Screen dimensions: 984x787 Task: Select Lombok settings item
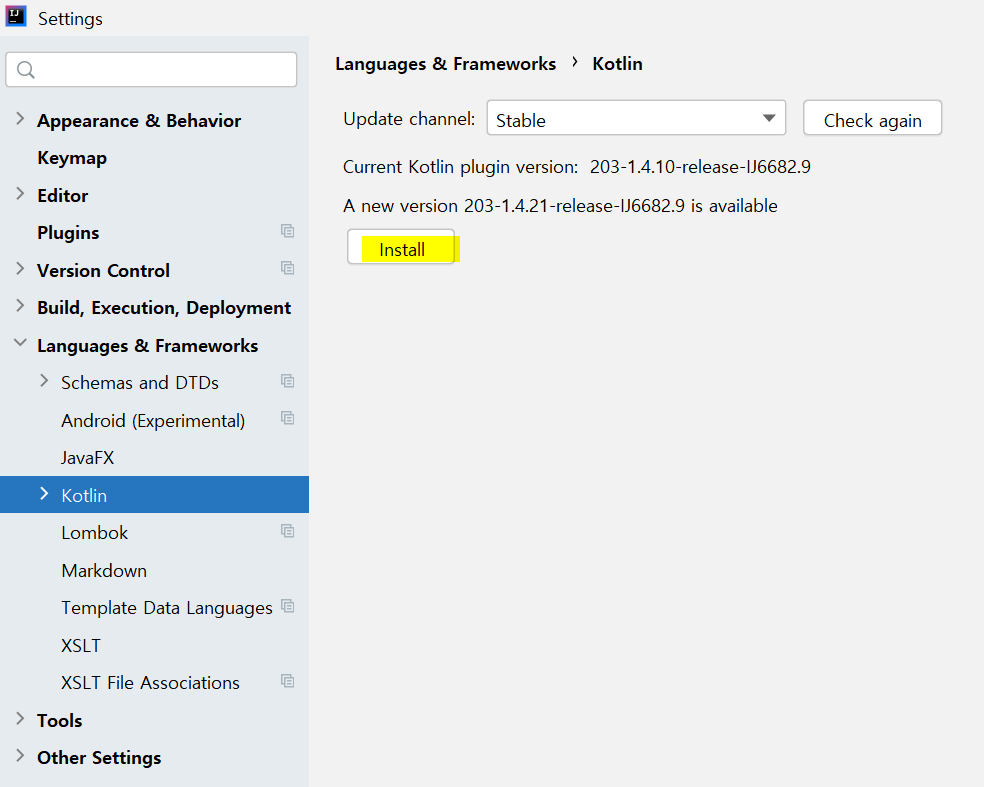tap(94, 533)
